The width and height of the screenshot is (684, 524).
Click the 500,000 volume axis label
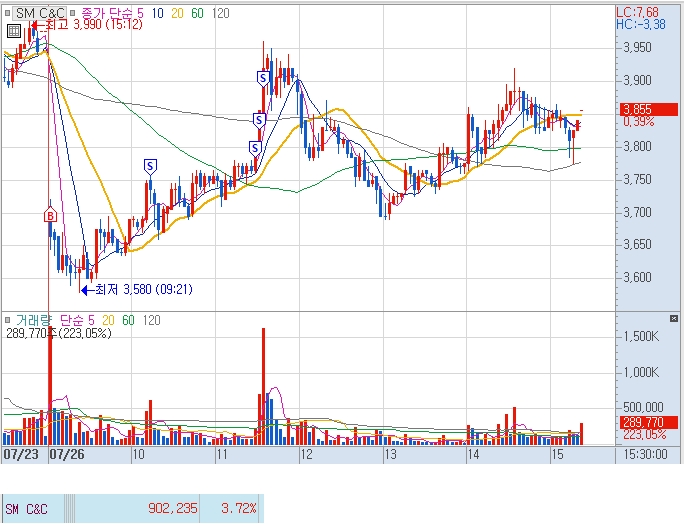pos(643,408)
